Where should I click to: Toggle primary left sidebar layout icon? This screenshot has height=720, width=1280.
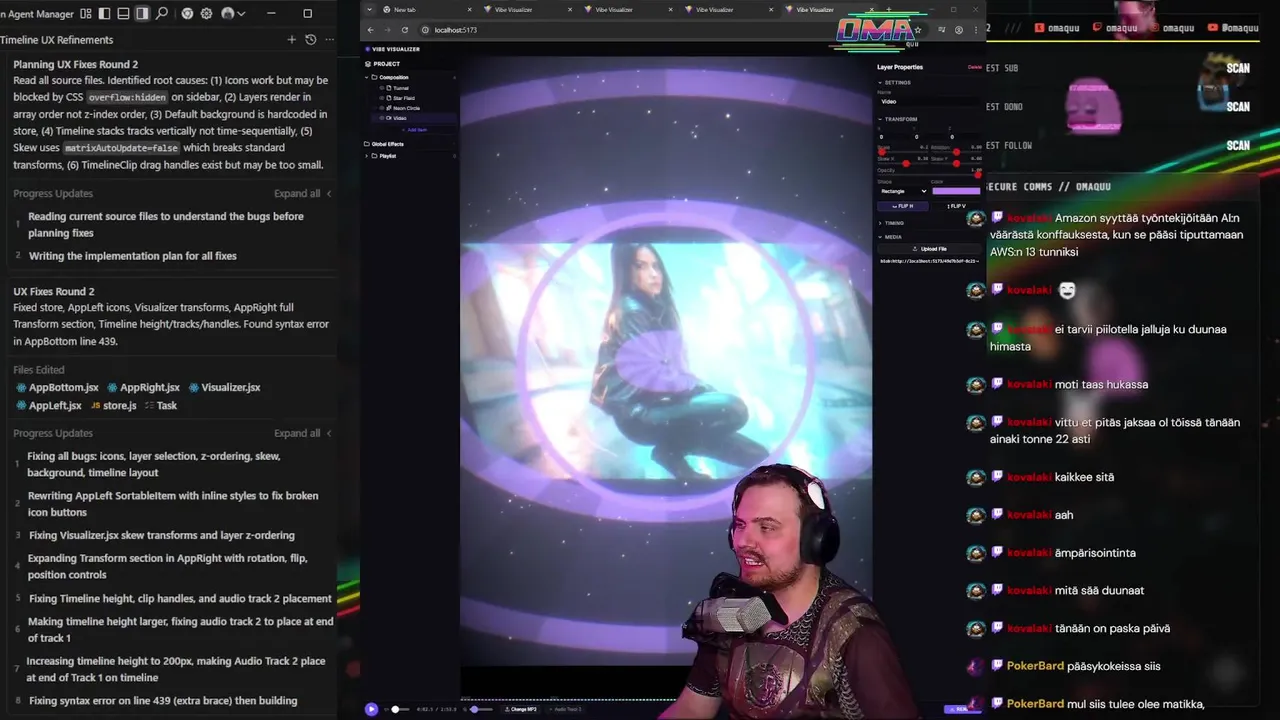[x=105, y=14]
